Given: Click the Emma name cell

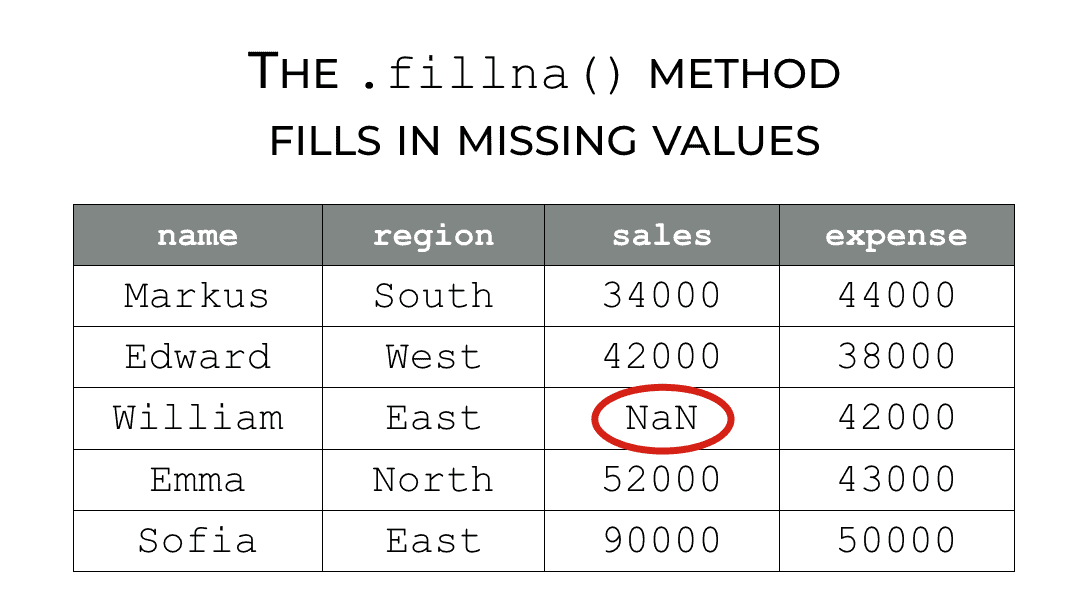Looking at the screenshot, I should point(198,479).
